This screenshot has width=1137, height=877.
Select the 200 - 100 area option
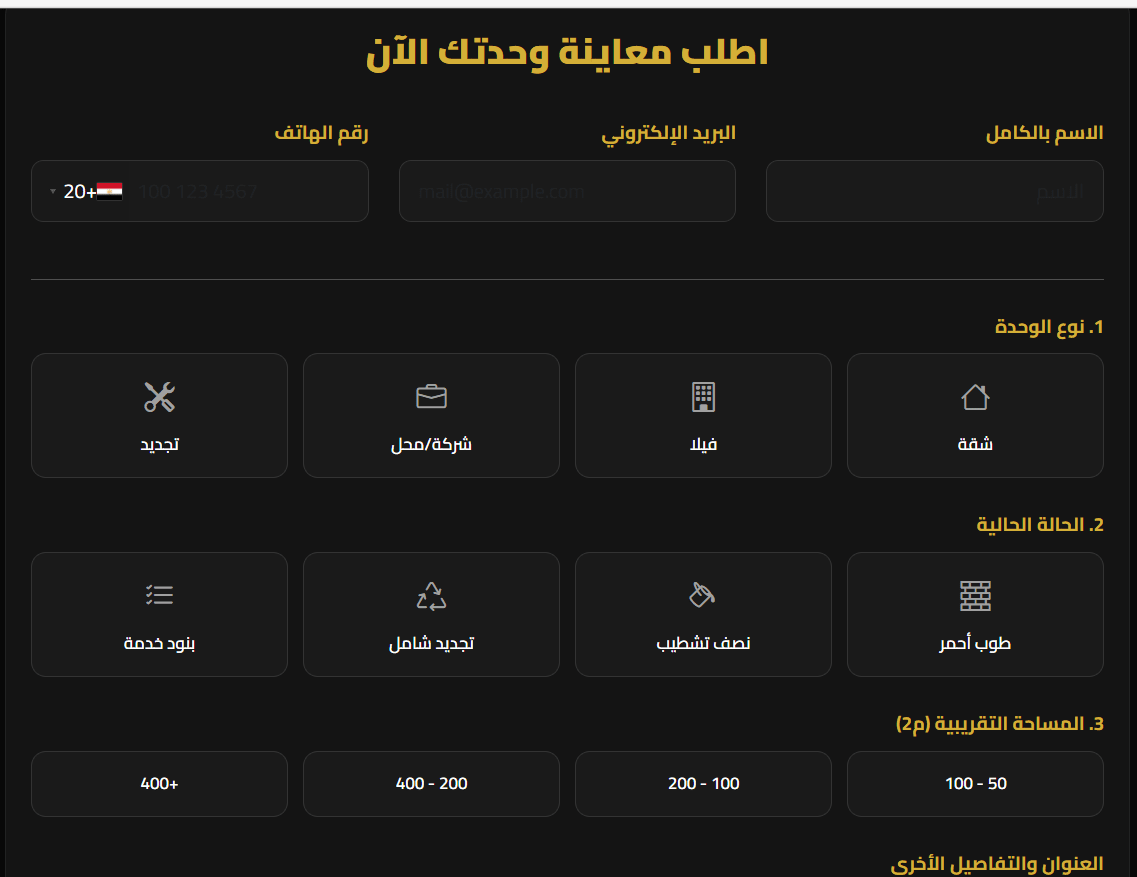tap(703, 784)
